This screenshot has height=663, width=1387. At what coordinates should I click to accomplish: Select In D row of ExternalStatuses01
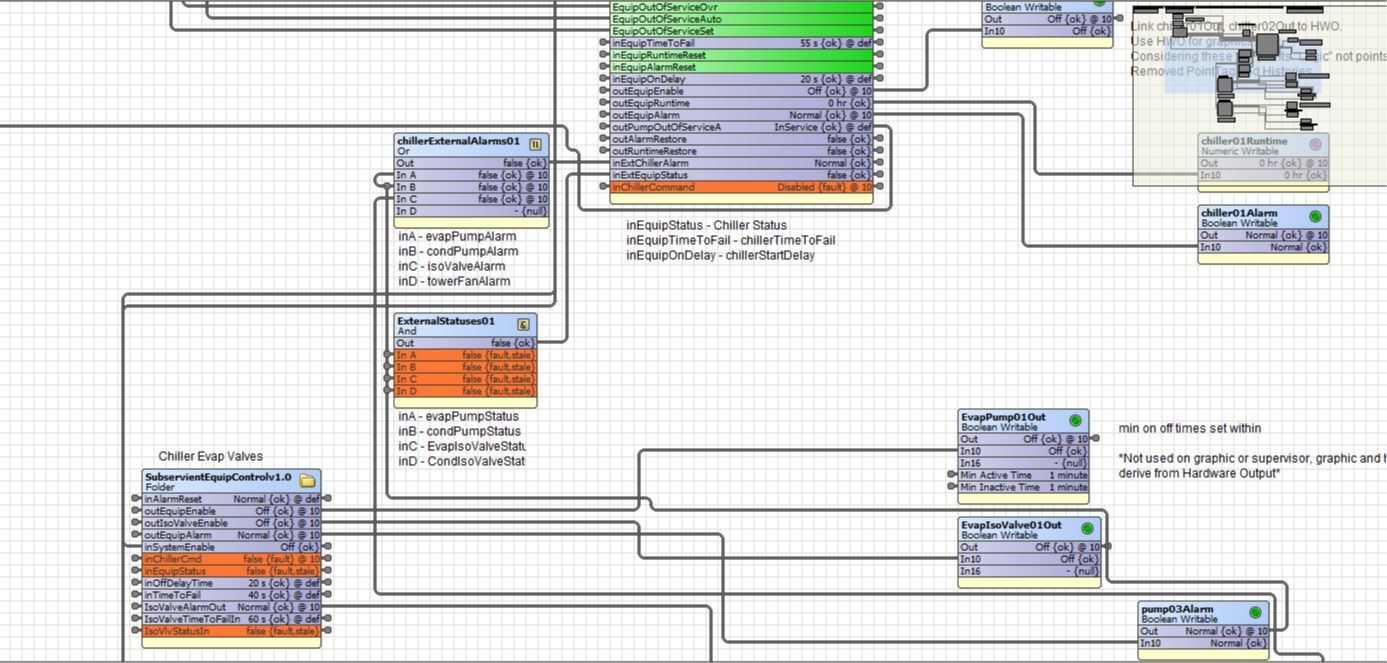pos(465,391)
